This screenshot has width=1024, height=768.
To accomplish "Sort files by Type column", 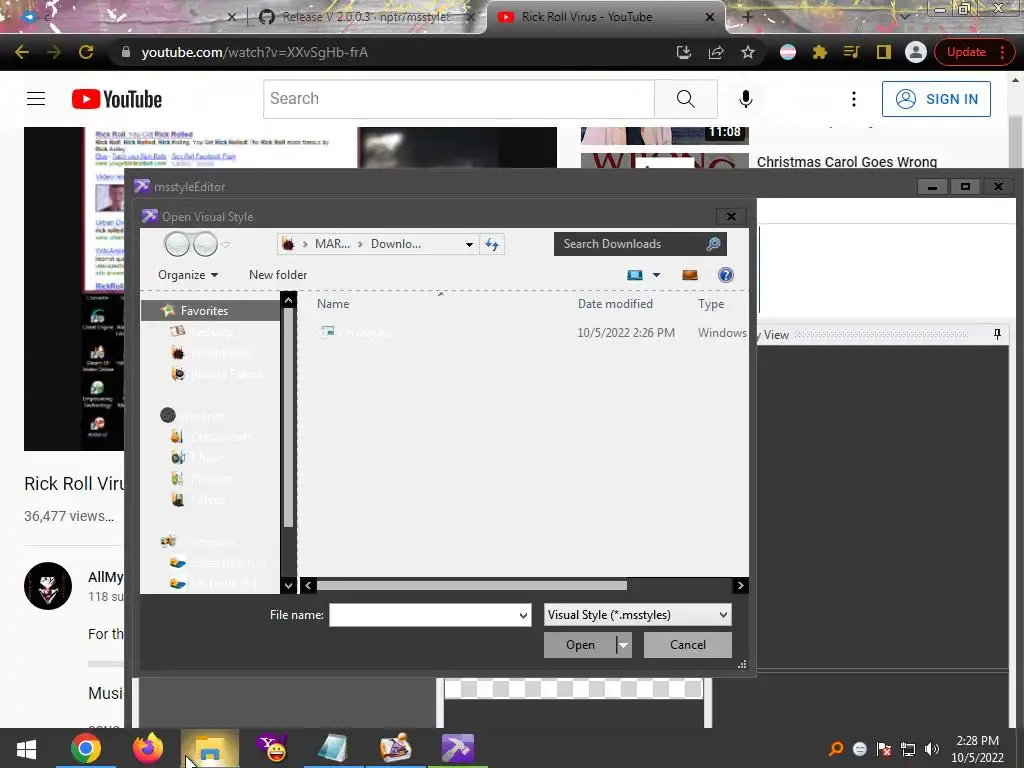I will 711,304.
